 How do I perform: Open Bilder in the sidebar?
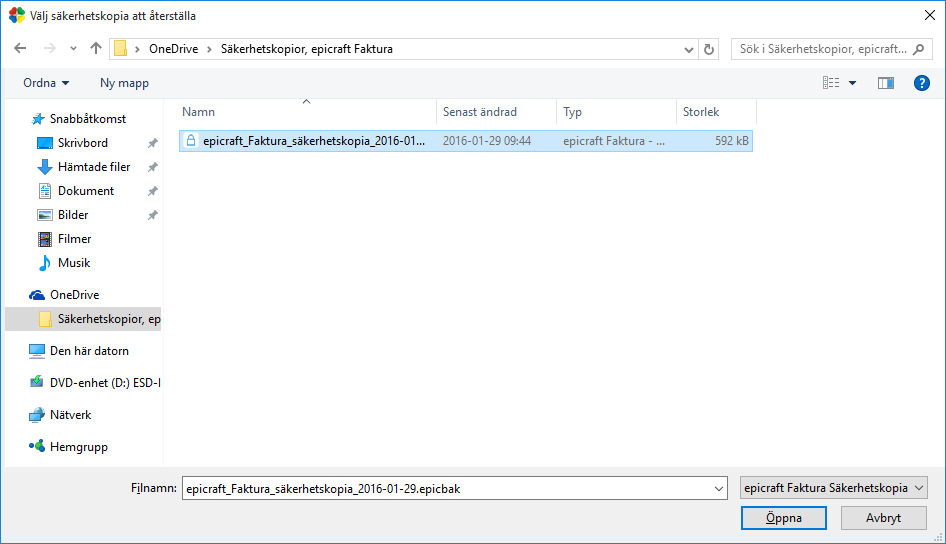pyautogui.click(x=73, y=215)
